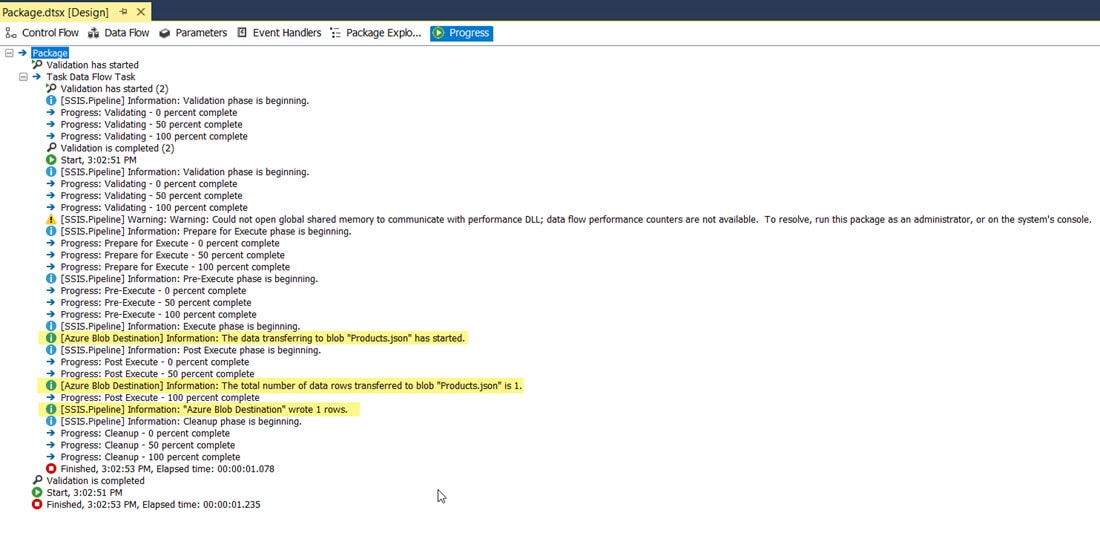Viewport: 1100px width, 536px height.
Task: Switch to Event Handlers tab
Action: pyautogui.click(x=279, y=33)
